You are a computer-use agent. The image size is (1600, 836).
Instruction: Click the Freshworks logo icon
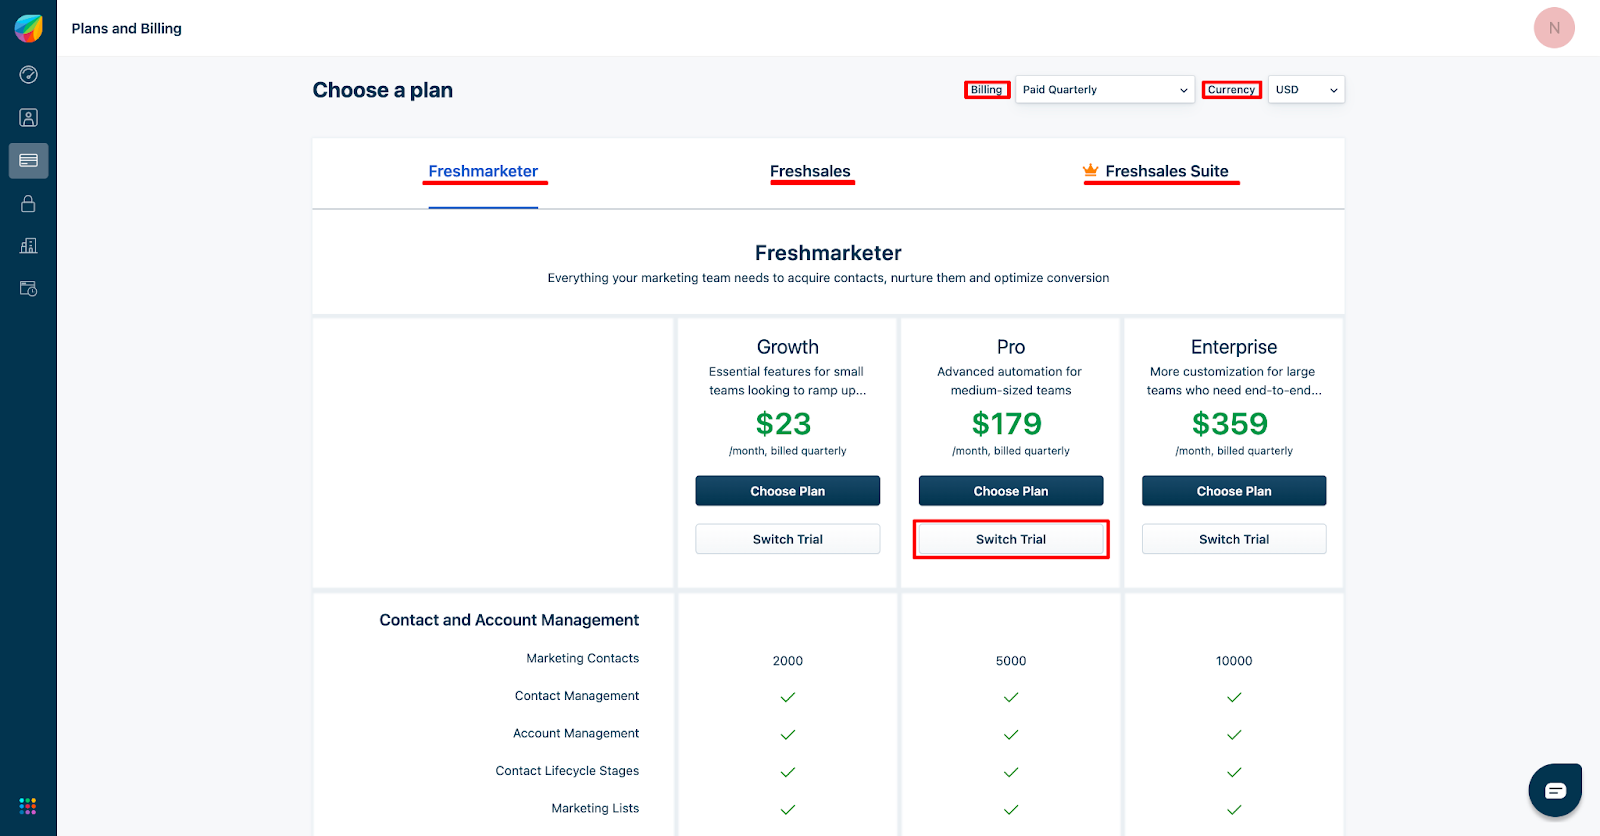point(28,28)
